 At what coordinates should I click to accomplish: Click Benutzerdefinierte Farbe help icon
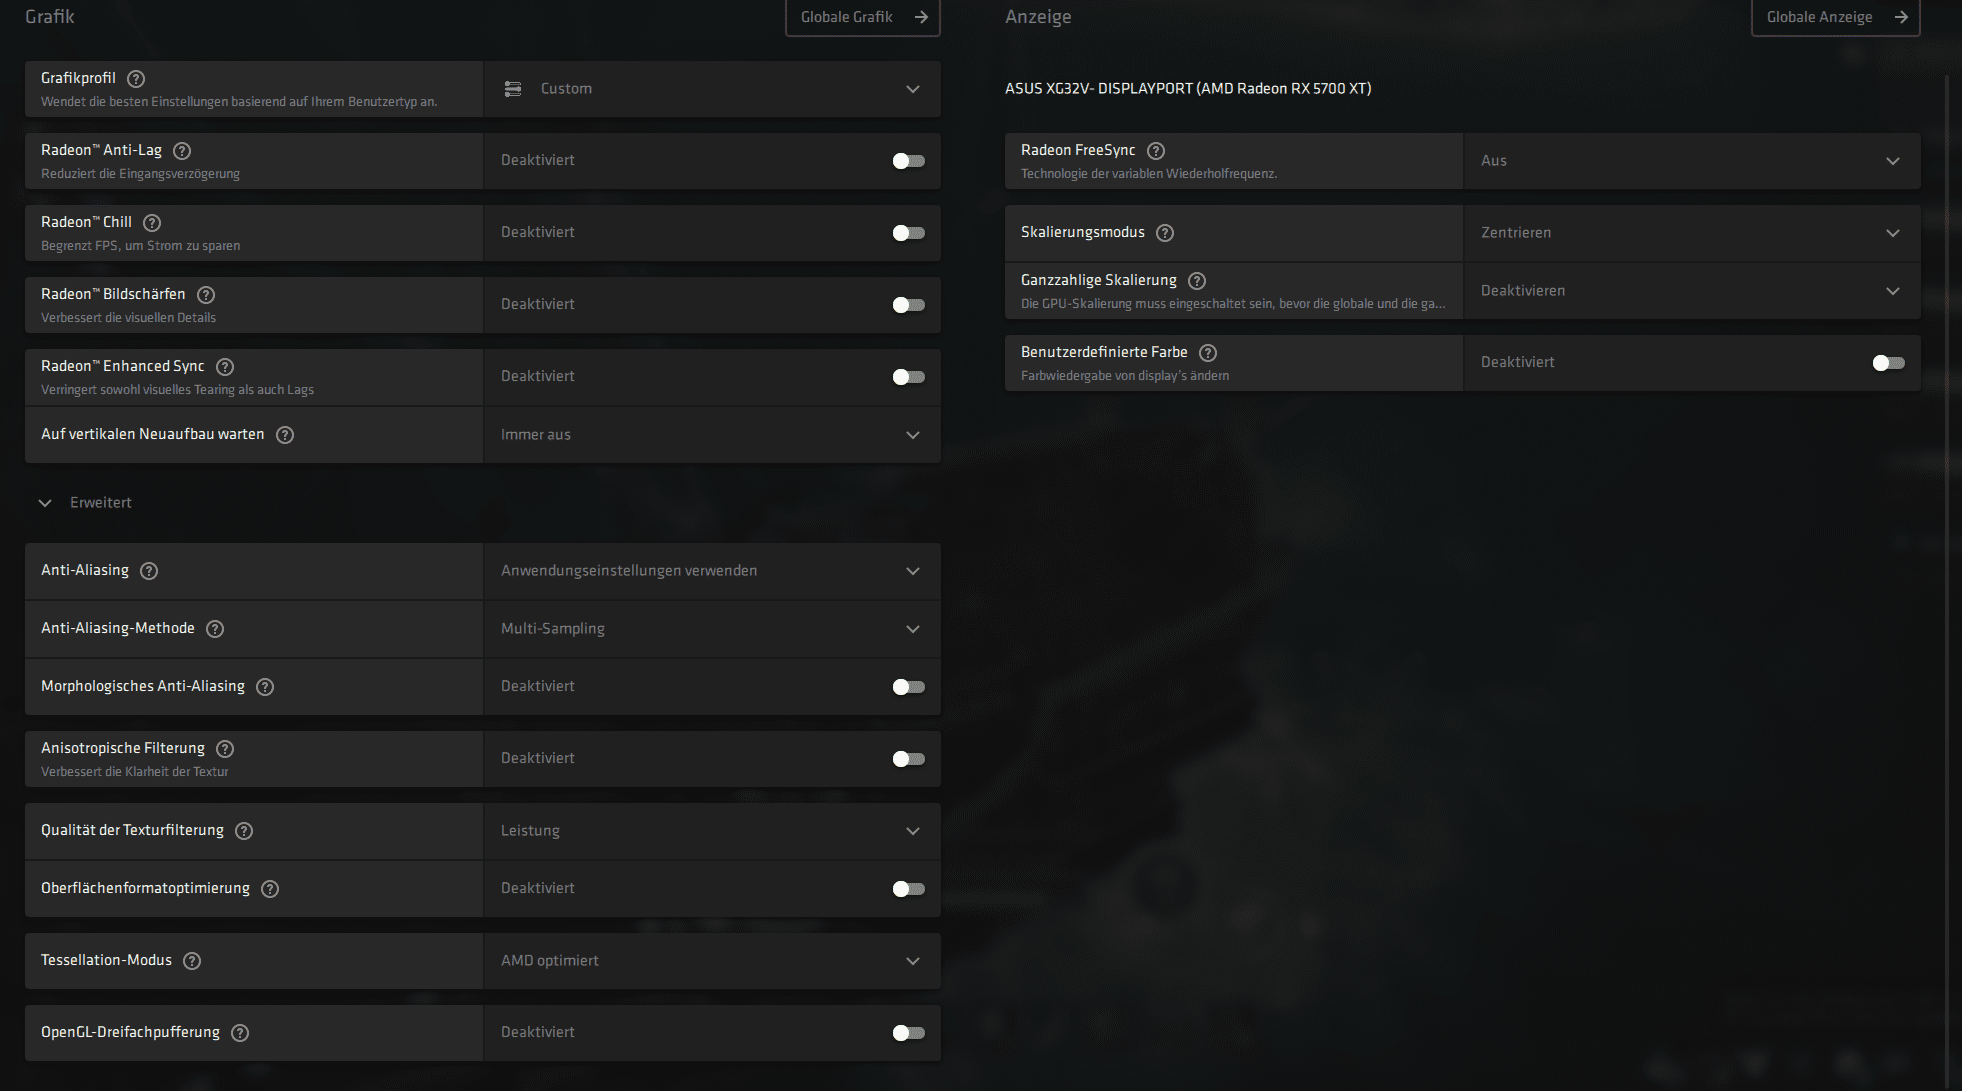(x=1208, y=353)
